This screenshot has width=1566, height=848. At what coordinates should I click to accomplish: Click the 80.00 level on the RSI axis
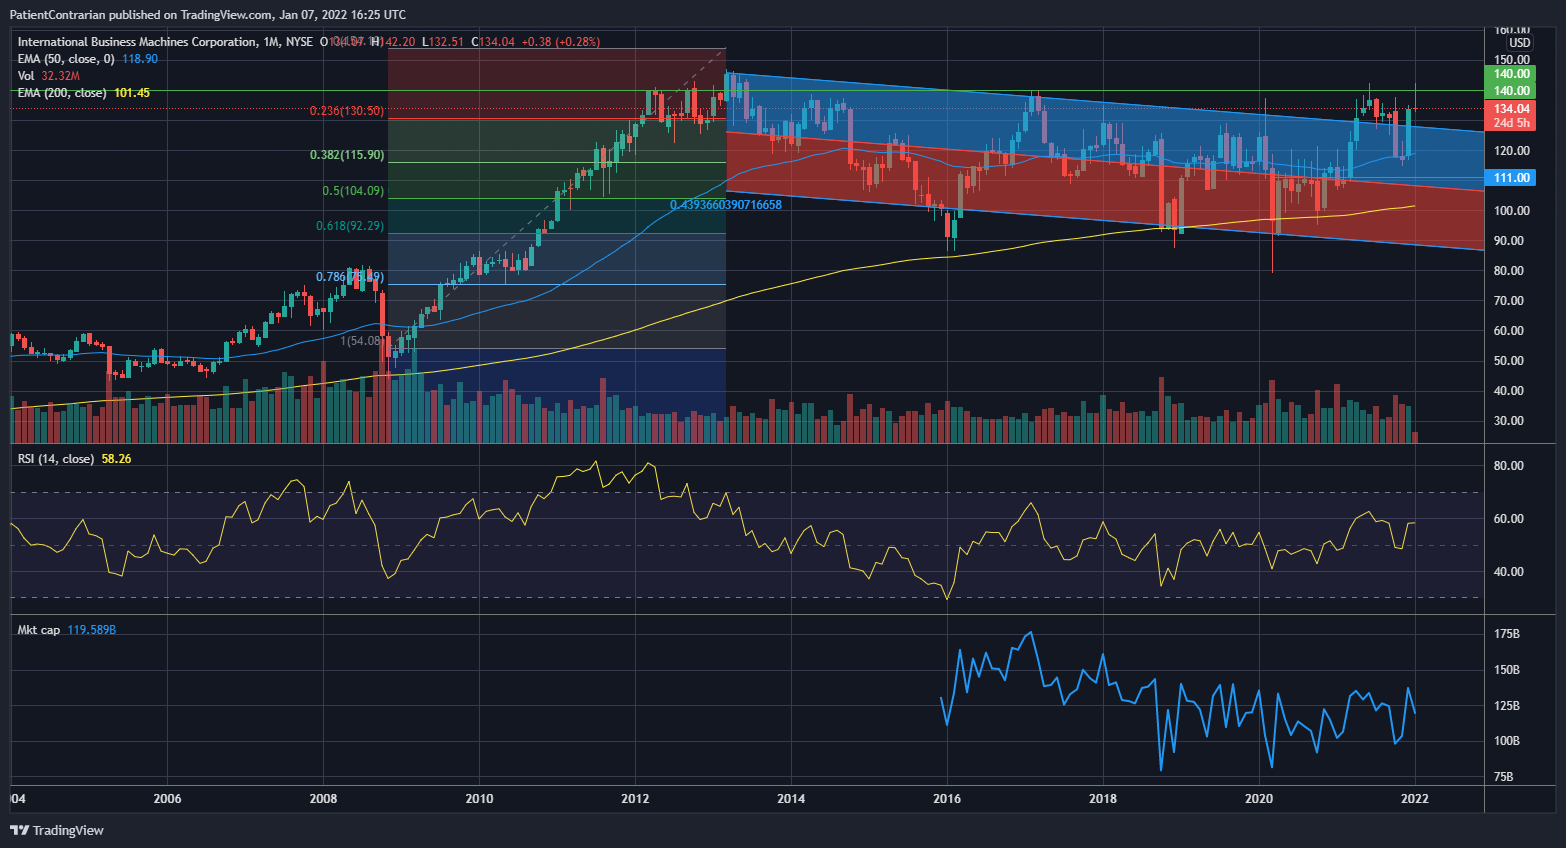[x=1509, y=466]
